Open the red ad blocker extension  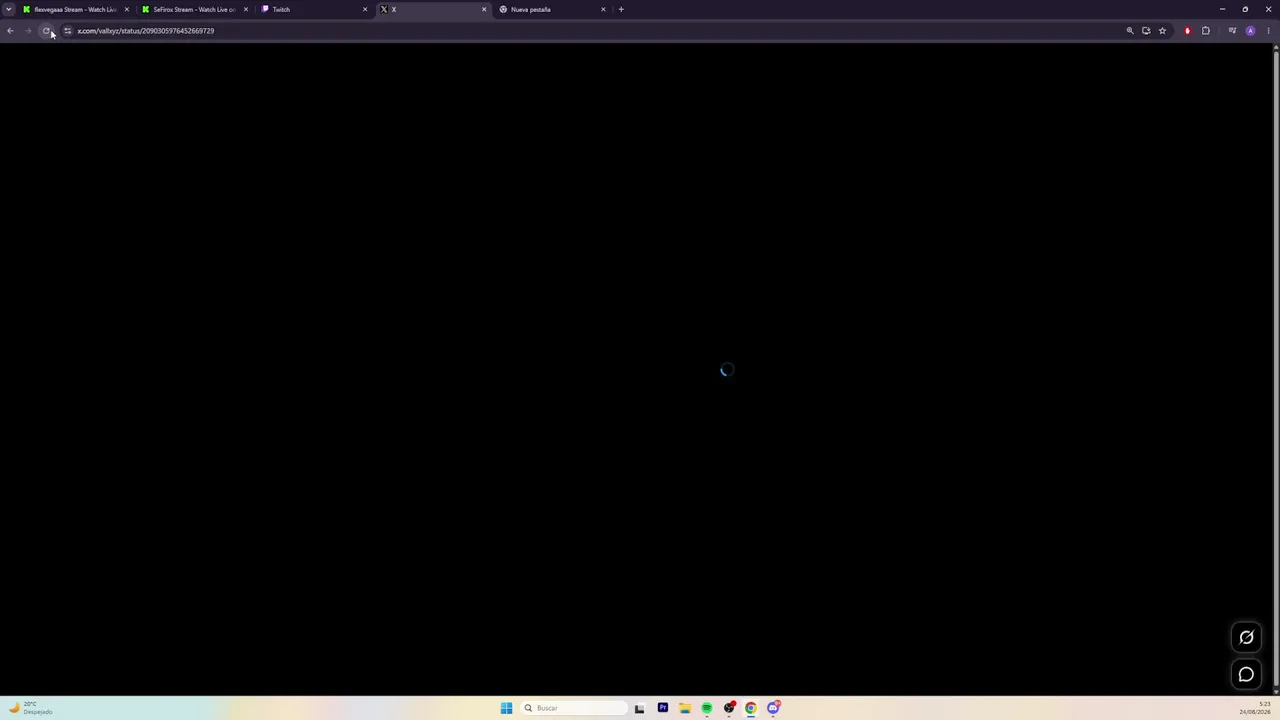pyautogui.click(x=1187, y=31)
